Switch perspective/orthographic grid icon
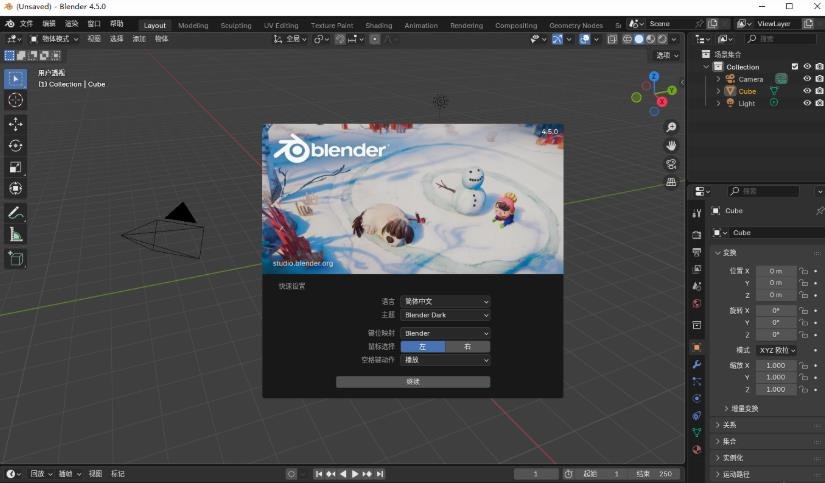 pos(671,182)
